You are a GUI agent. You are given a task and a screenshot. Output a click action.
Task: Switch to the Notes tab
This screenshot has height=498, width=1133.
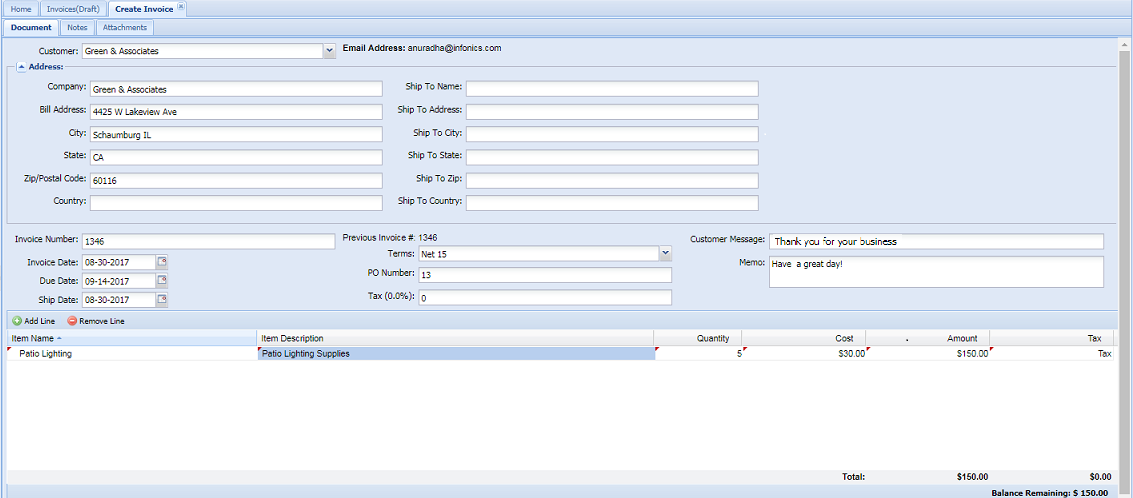pos(77,28)
